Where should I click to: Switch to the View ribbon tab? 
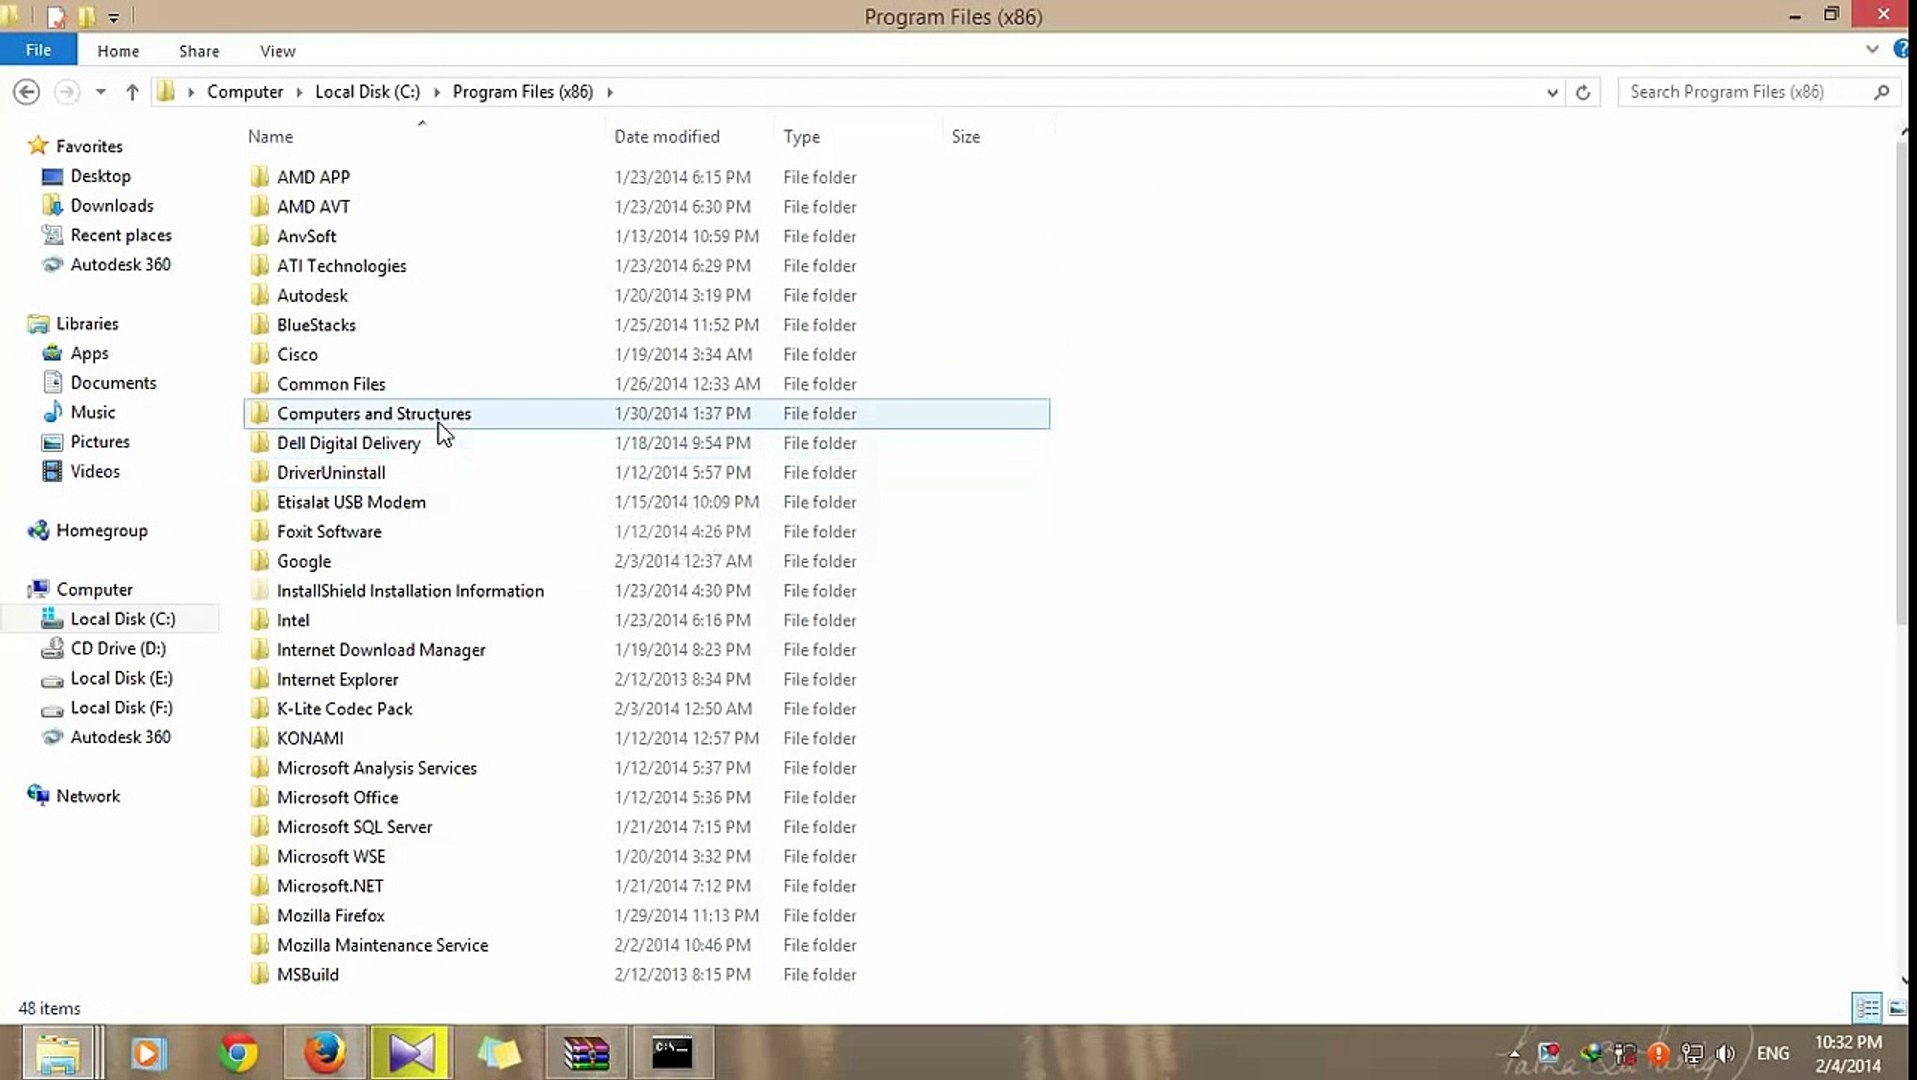277,51
